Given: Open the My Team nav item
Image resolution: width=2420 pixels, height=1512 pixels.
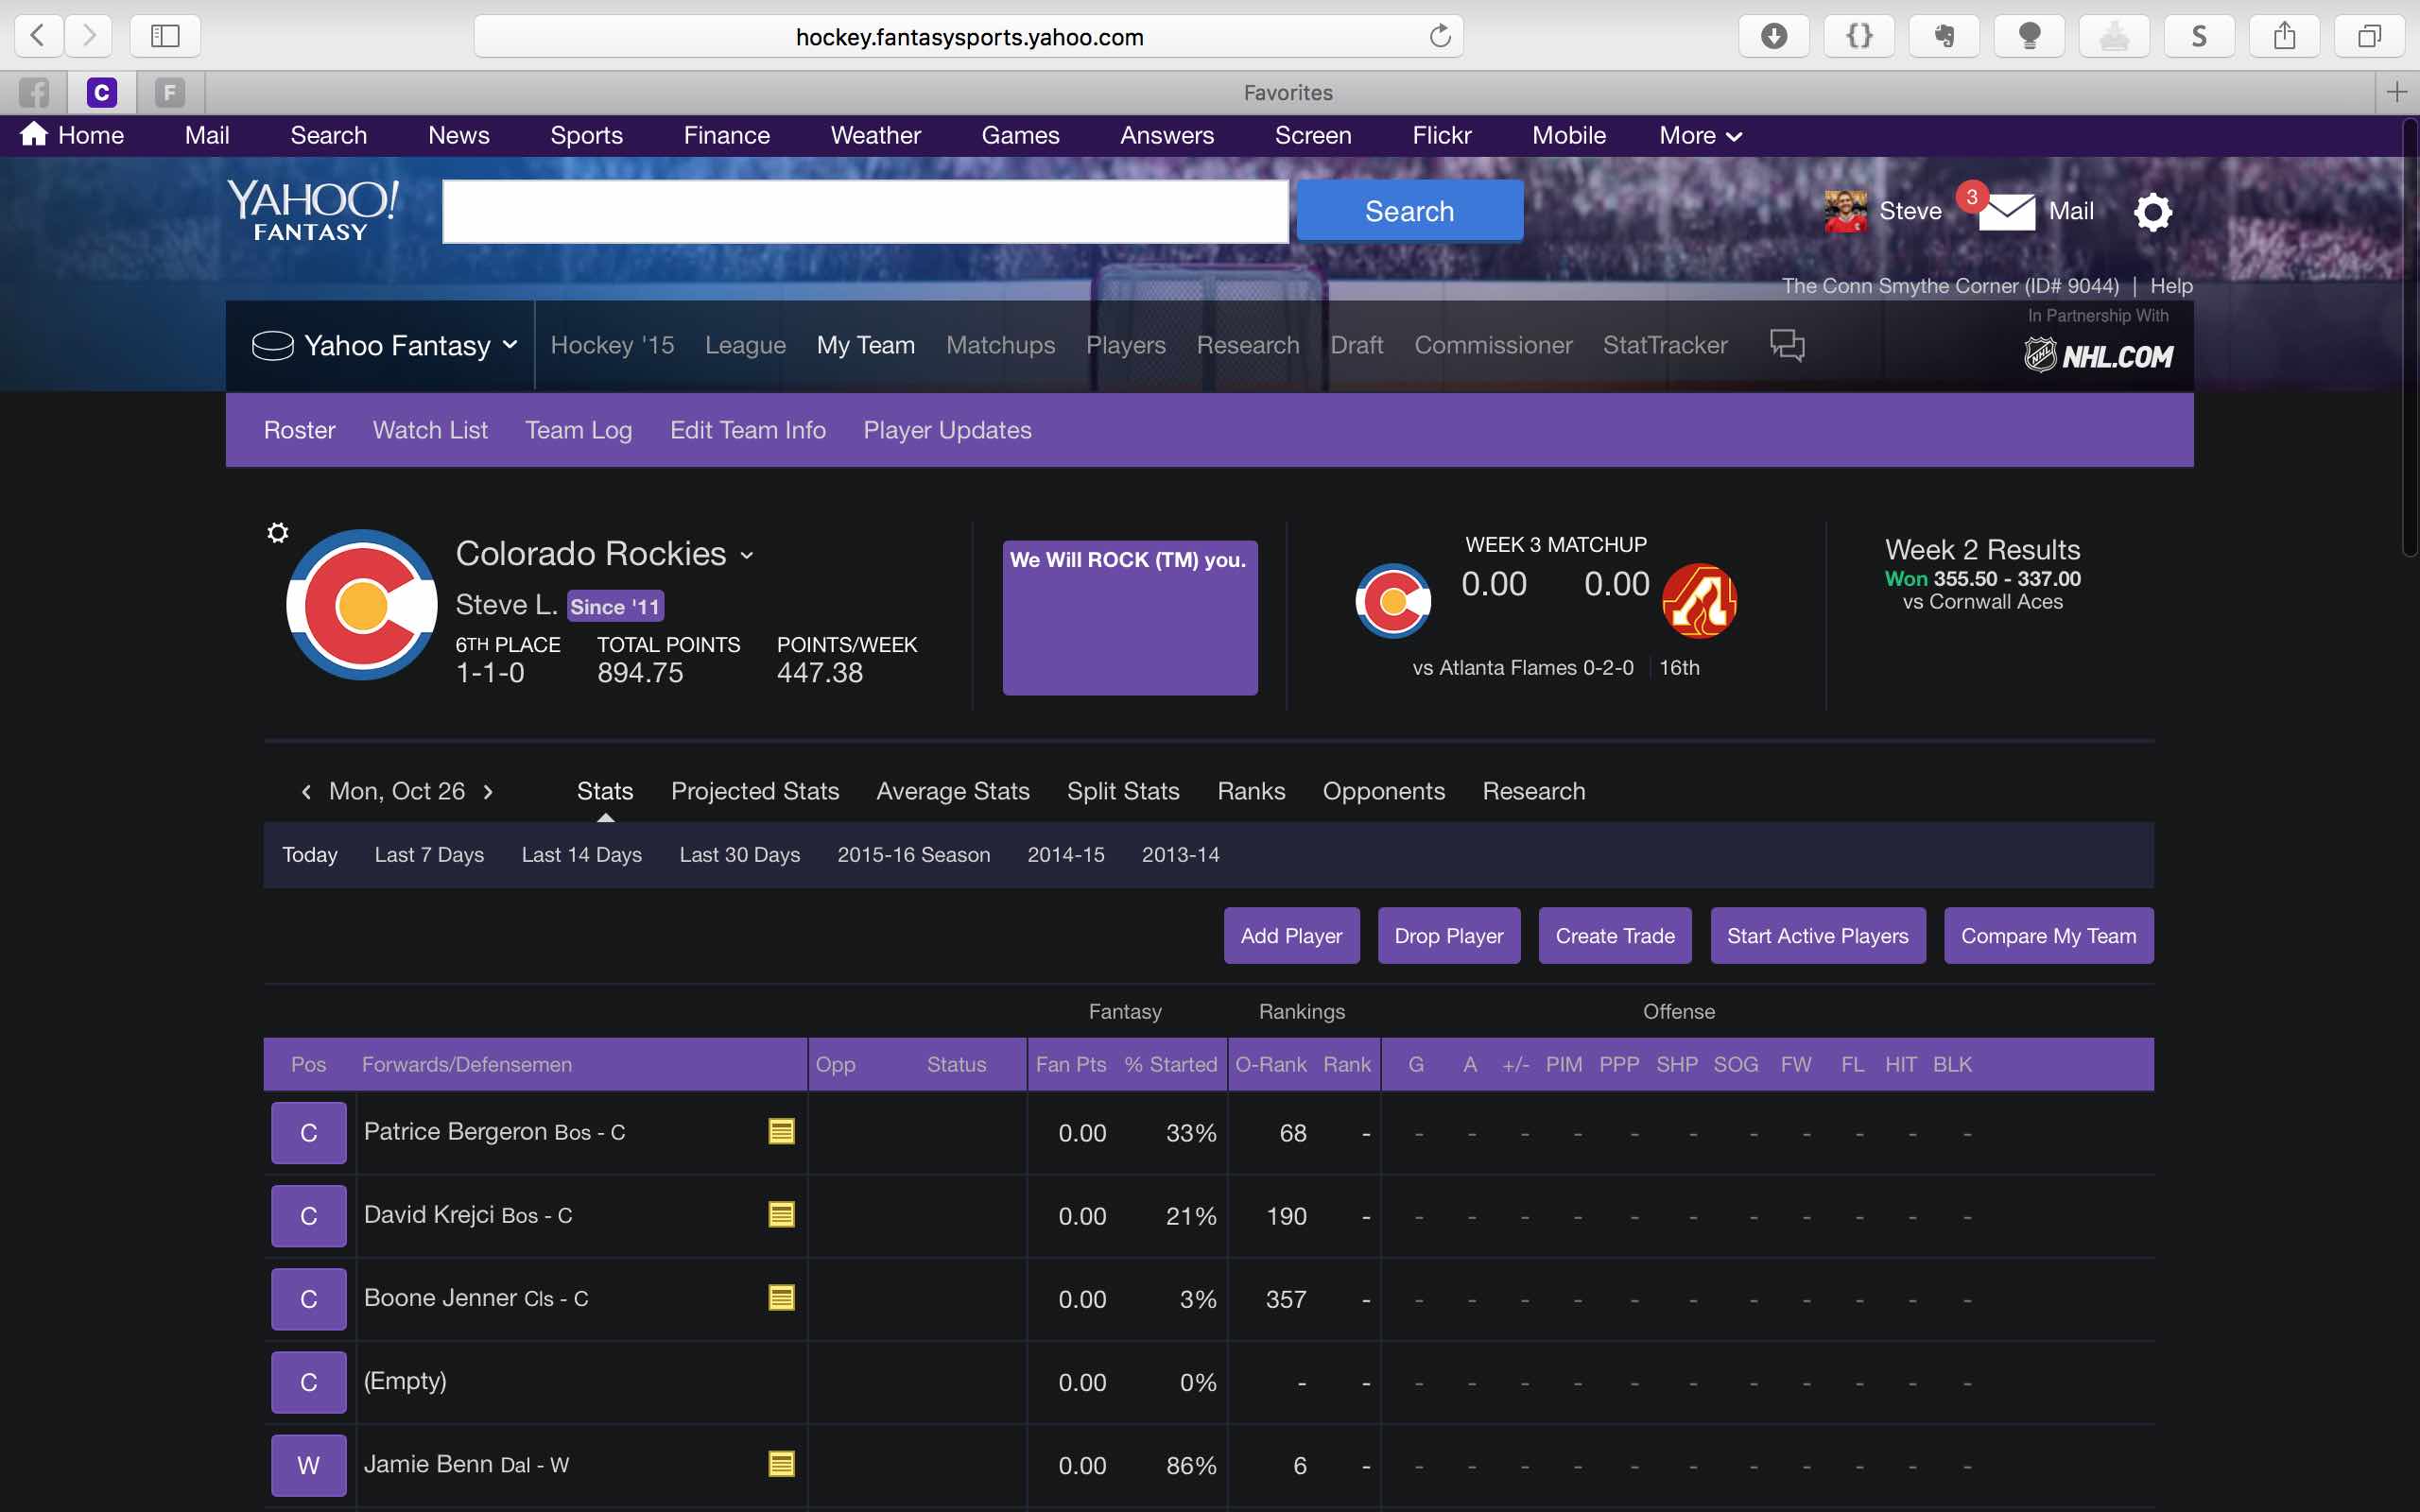Looking at the screenshot, I should [x=865, y=345].
